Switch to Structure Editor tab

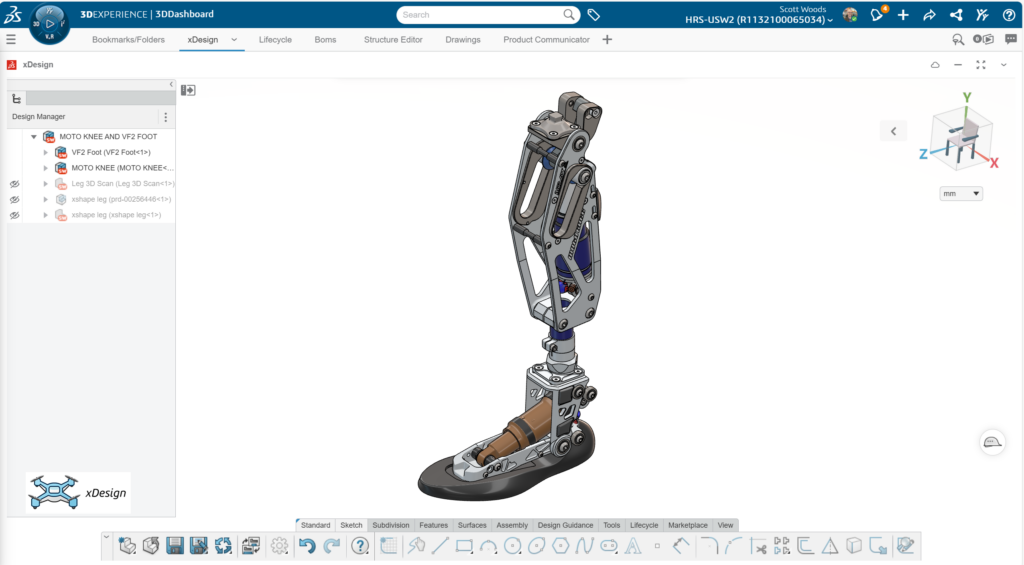(x=393, y=40)
